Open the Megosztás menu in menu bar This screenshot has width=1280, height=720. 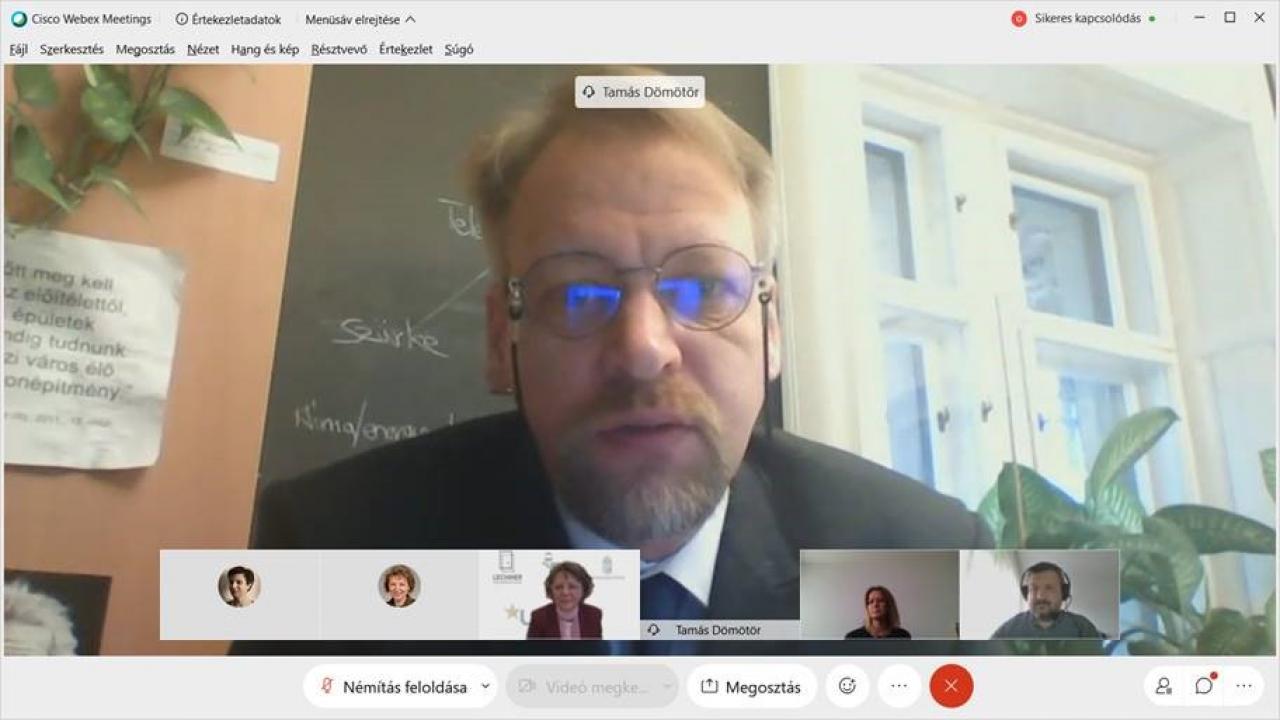(145, 49)
